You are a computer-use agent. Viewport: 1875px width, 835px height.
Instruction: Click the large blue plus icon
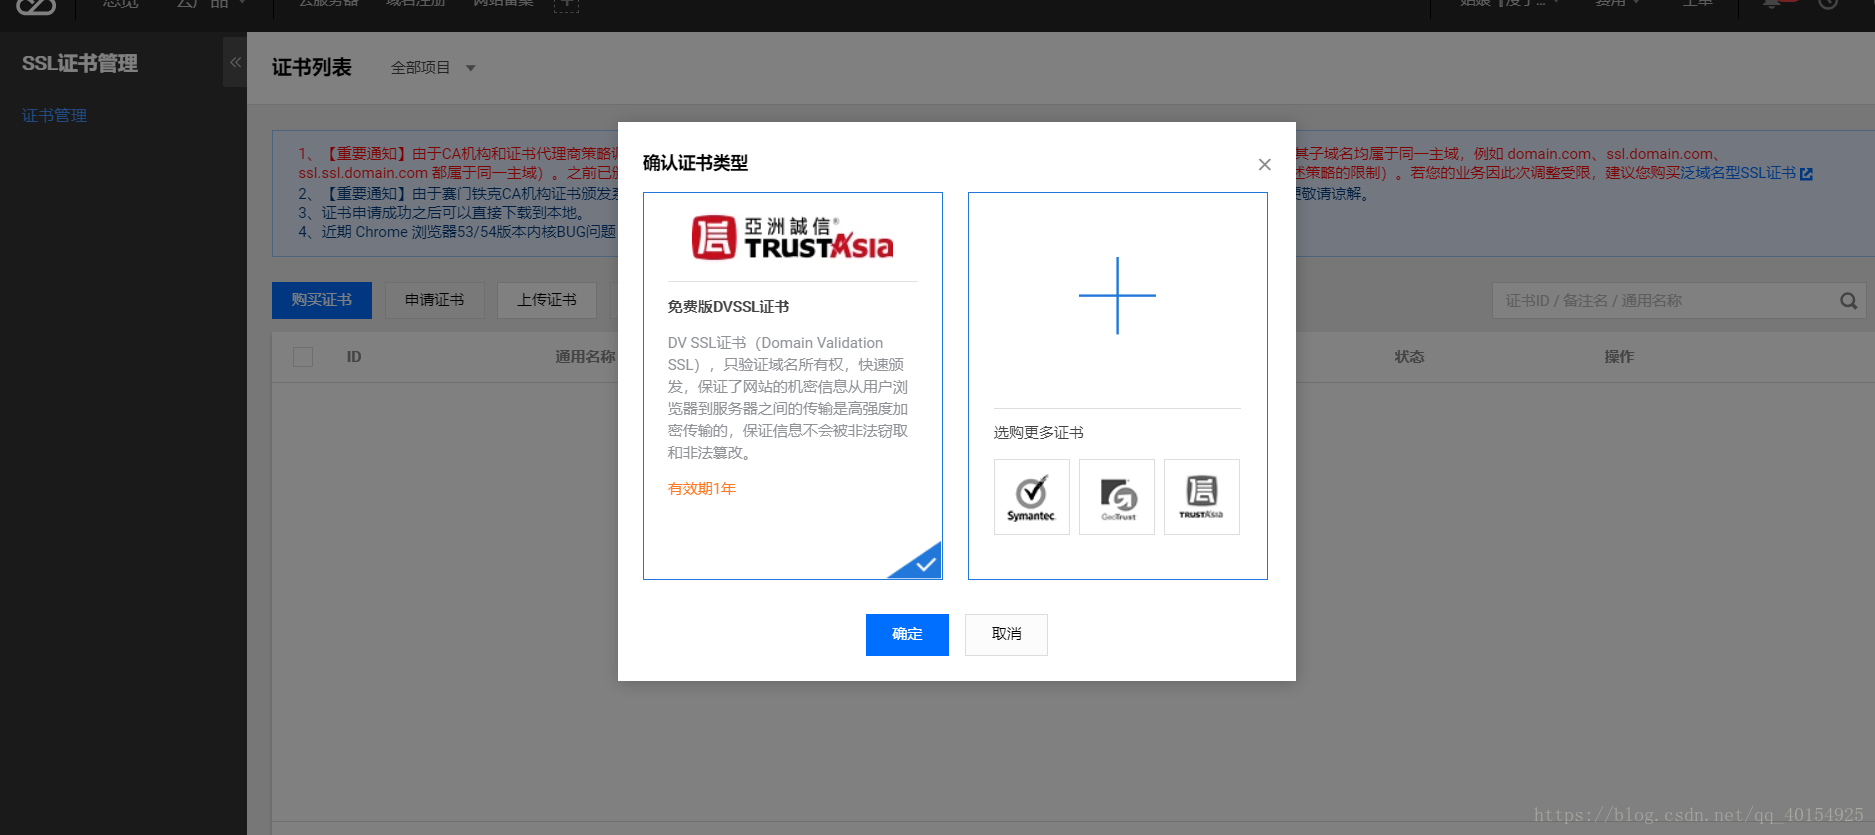click(1117, 296)
